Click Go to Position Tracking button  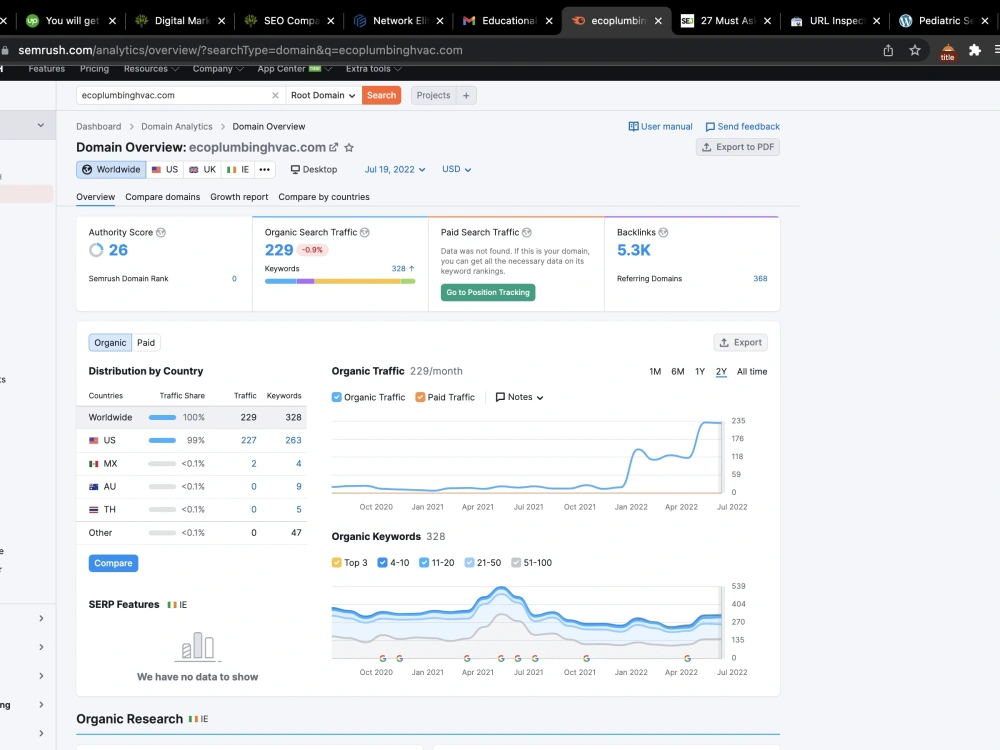click(x=488, y=292)
